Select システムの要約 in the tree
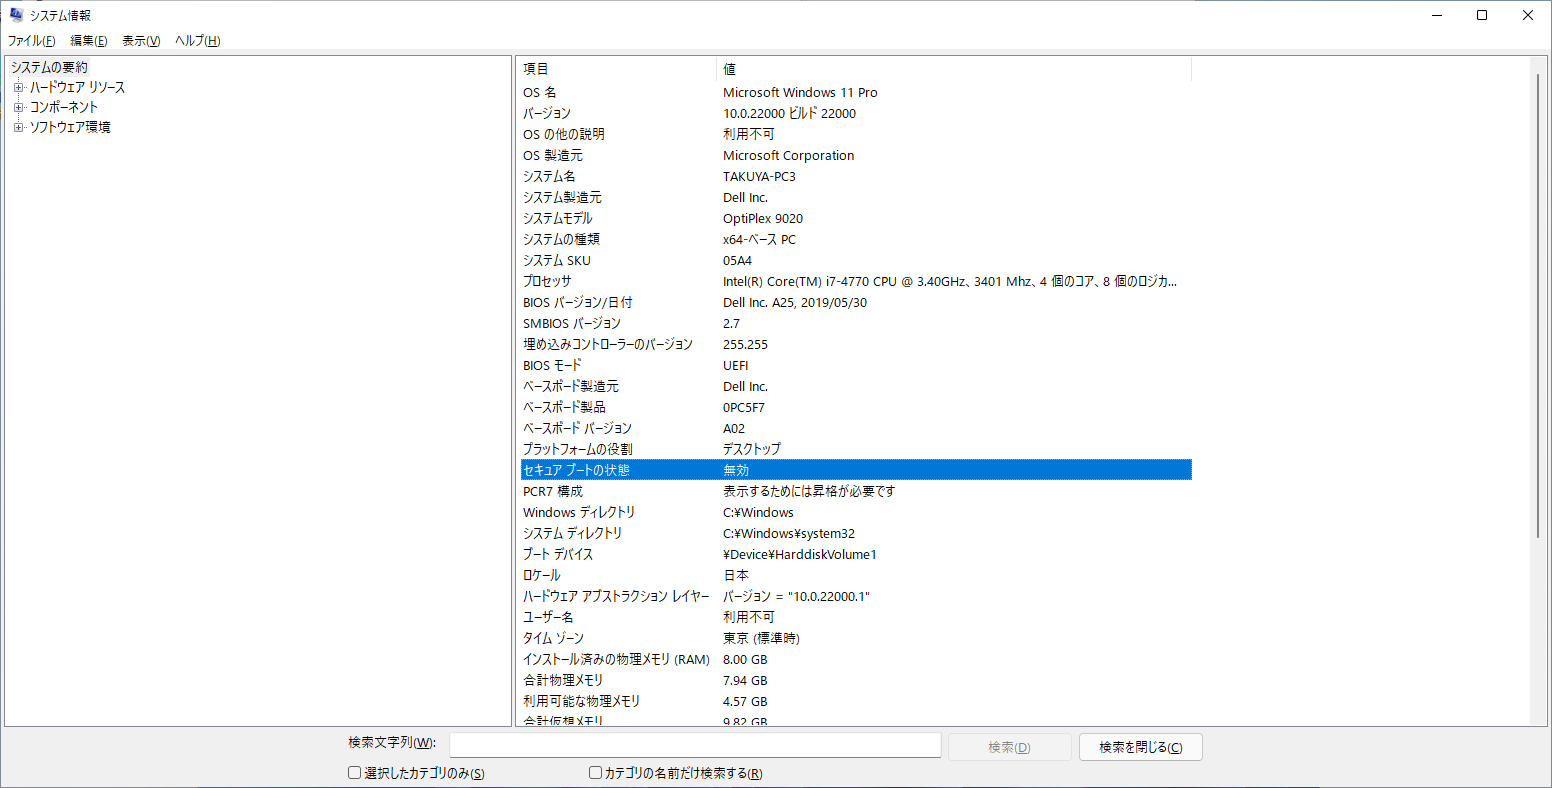This screenshot has height=788, width=1552. 49,67
